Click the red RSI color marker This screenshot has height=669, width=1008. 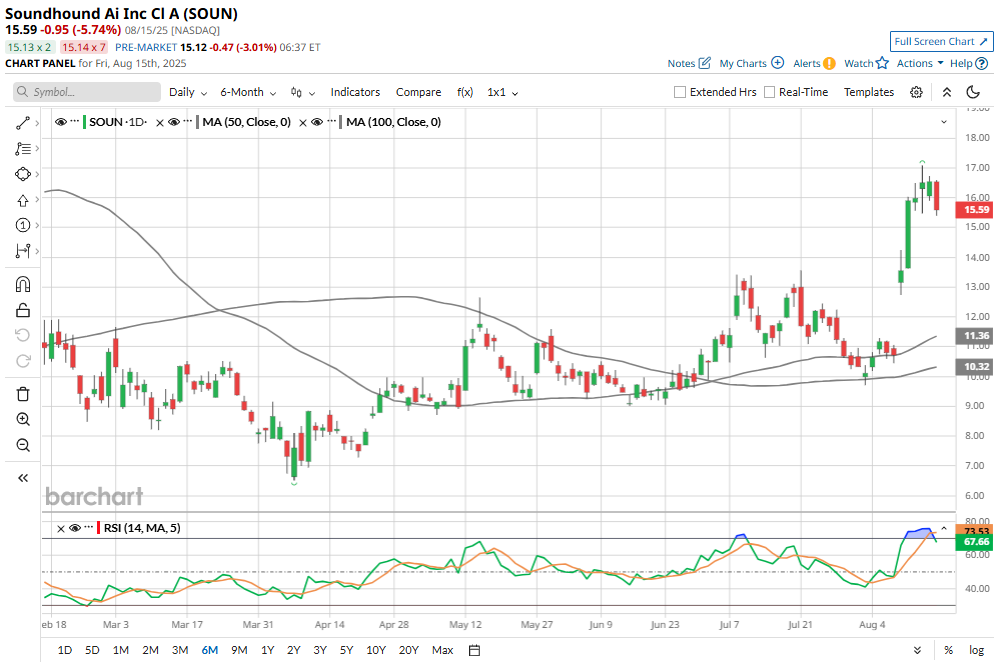click(x=99, y=528)
